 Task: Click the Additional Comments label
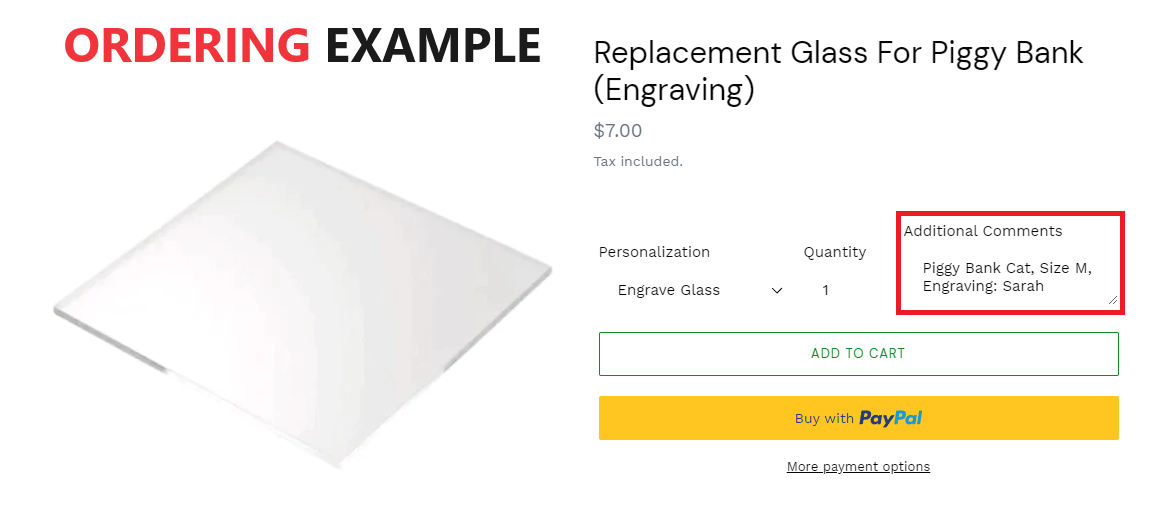[982, 231]
